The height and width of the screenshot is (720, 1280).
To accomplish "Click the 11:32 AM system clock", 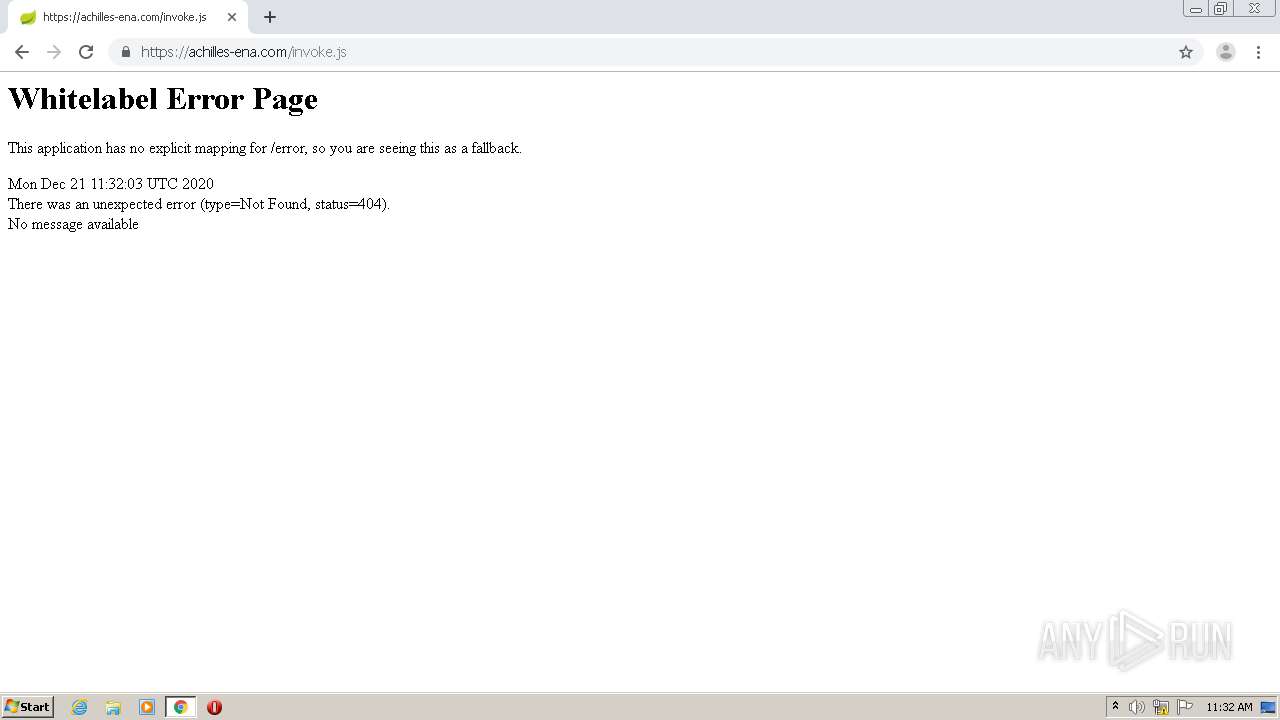I will (1229, 707).
